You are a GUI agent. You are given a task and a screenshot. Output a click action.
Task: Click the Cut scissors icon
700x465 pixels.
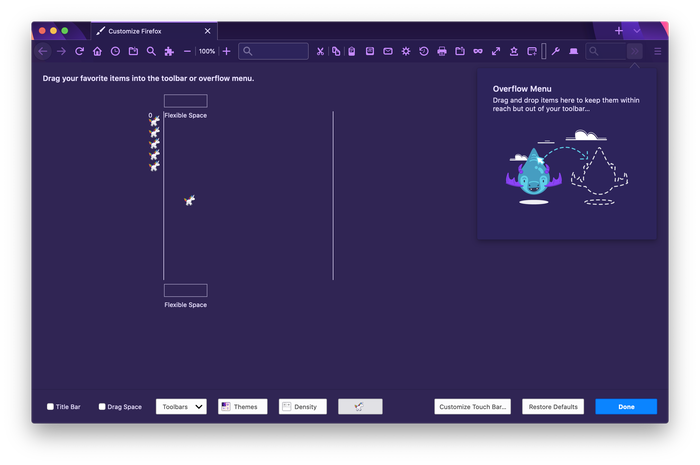pos(320,51)
